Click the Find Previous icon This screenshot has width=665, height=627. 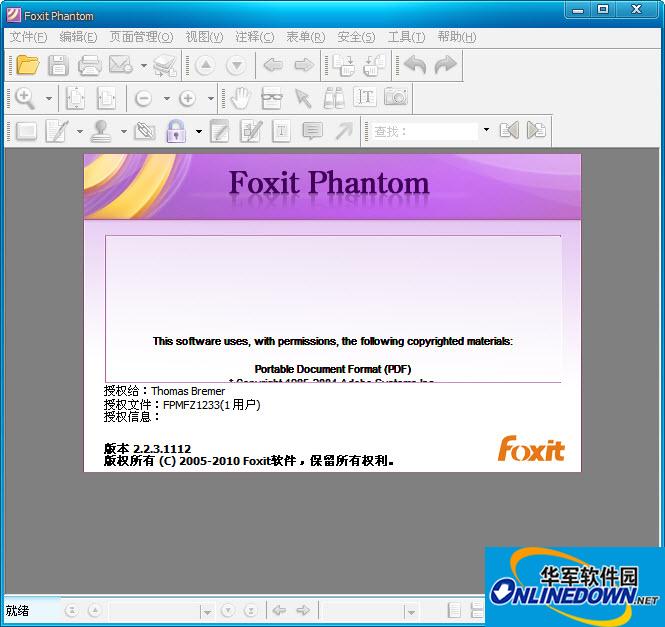(509, 131)
